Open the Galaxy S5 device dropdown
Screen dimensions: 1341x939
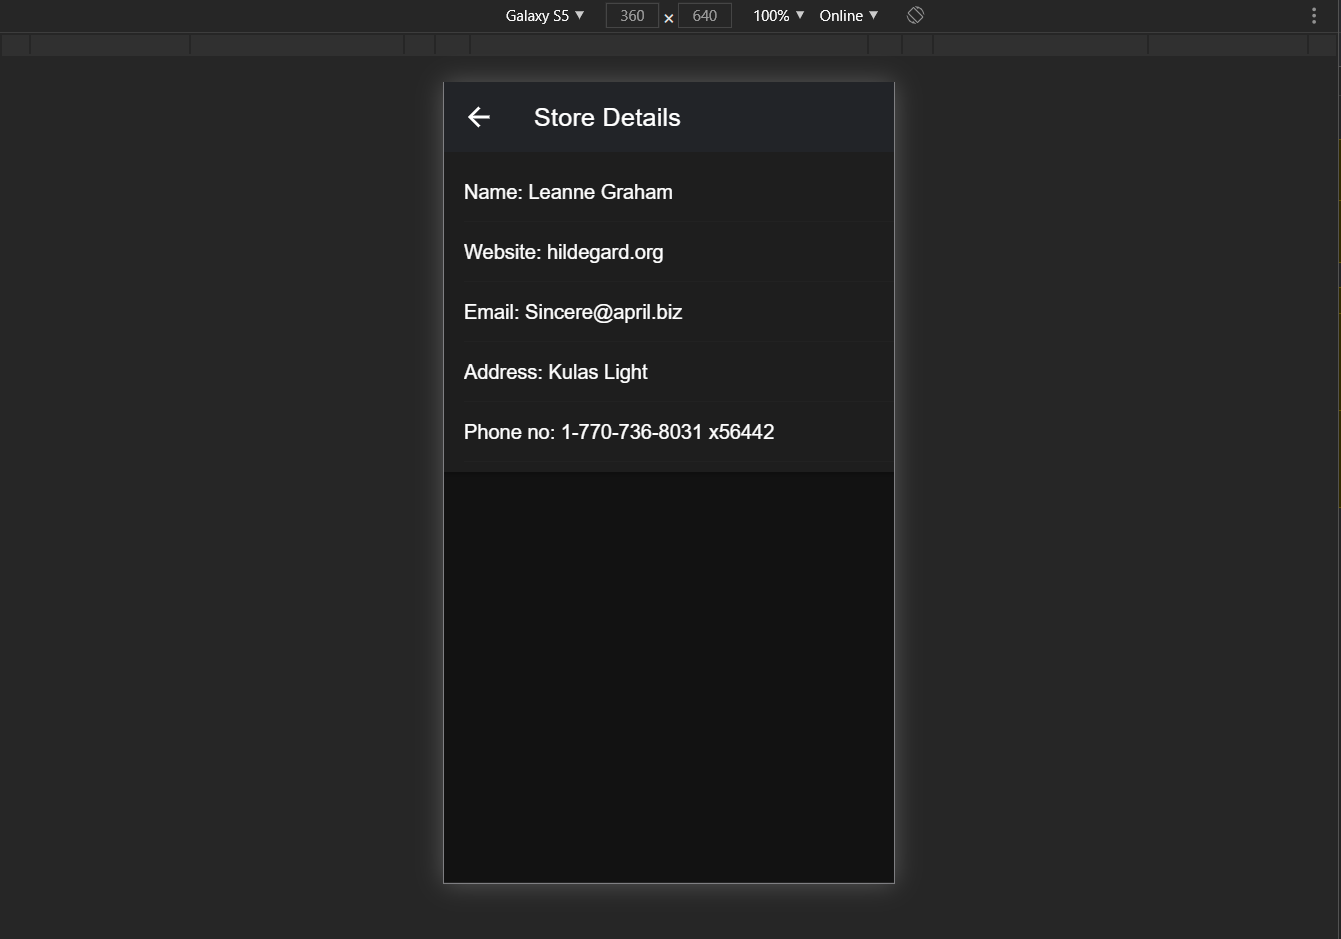[538, 15]
